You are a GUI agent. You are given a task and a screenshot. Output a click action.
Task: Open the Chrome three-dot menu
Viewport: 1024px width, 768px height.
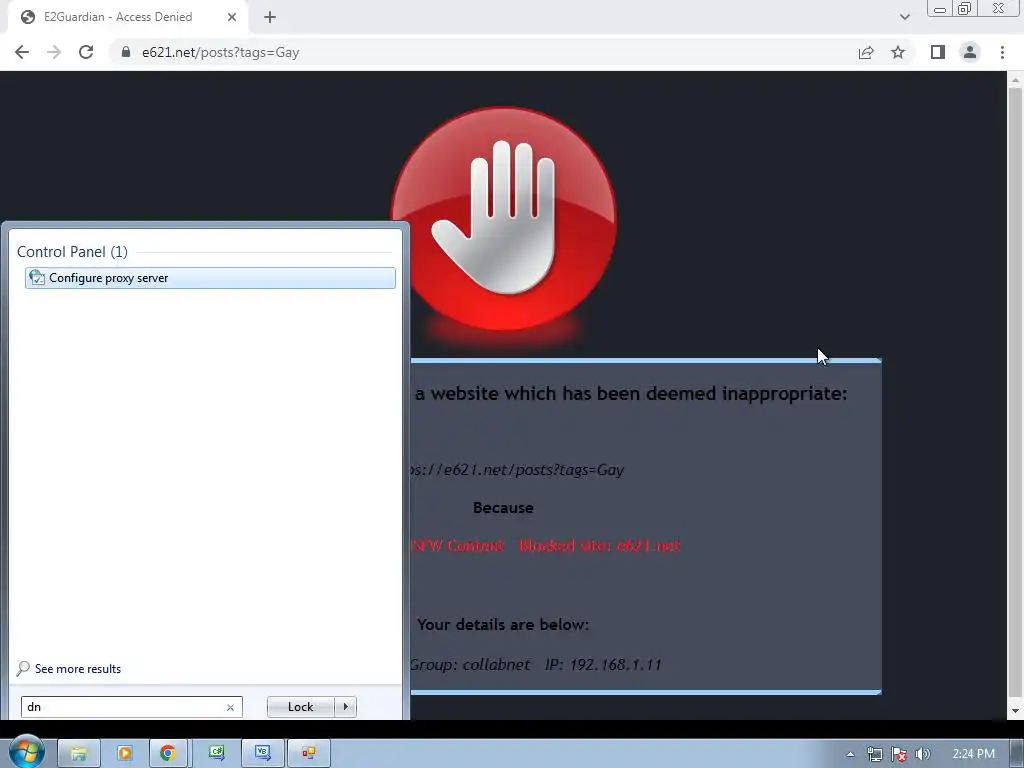(1002, 52)
